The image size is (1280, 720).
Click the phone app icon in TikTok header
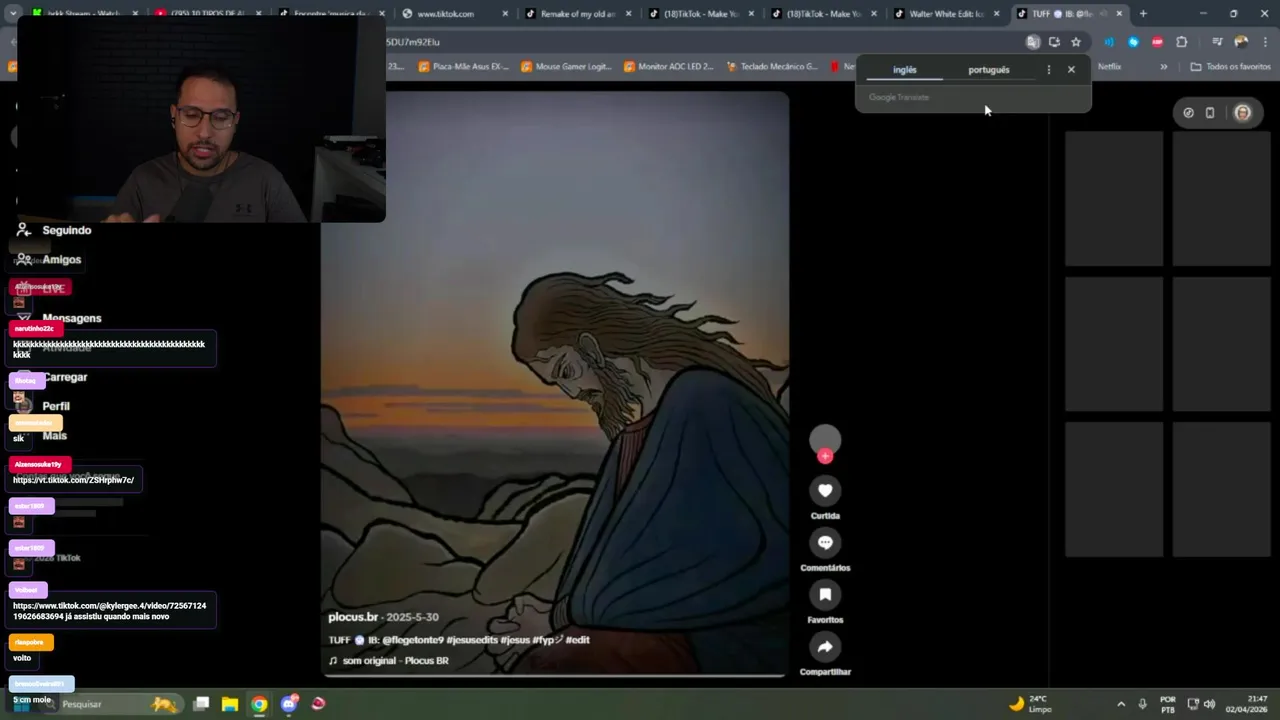tap(1210, 113)
